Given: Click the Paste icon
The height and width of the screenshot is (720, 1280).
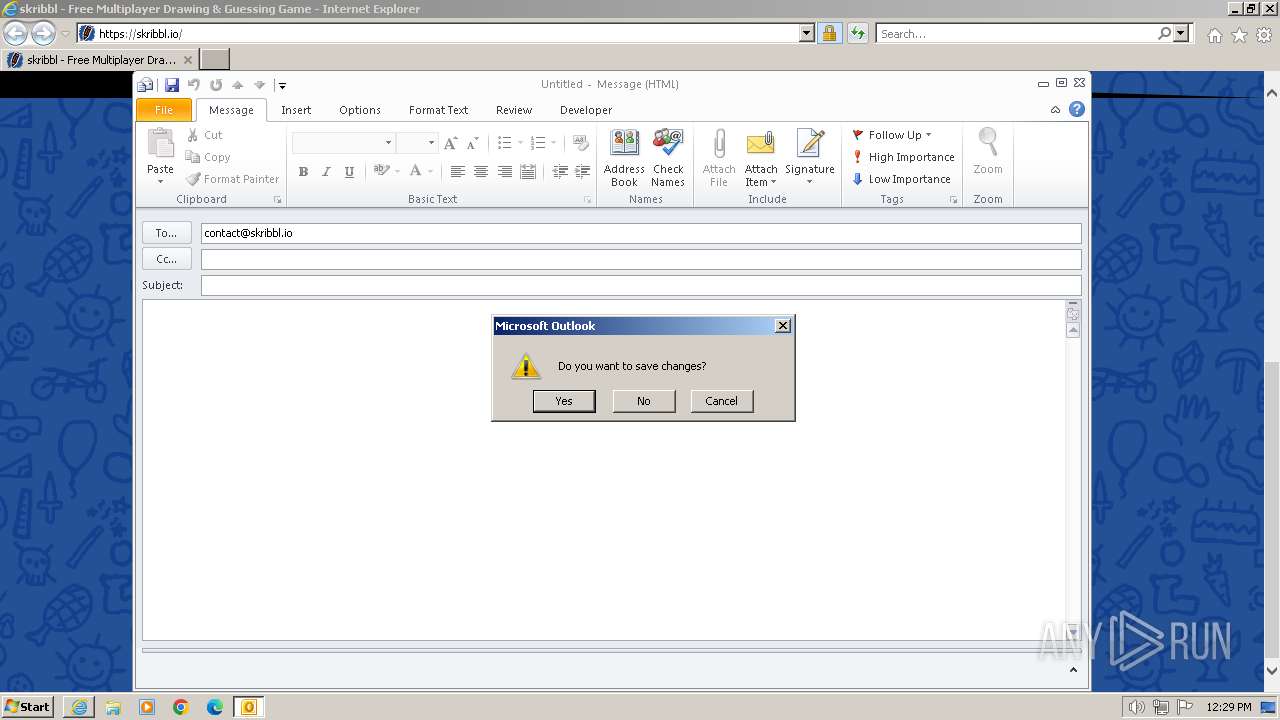Looking at the screenshot, I should point(160,144).
